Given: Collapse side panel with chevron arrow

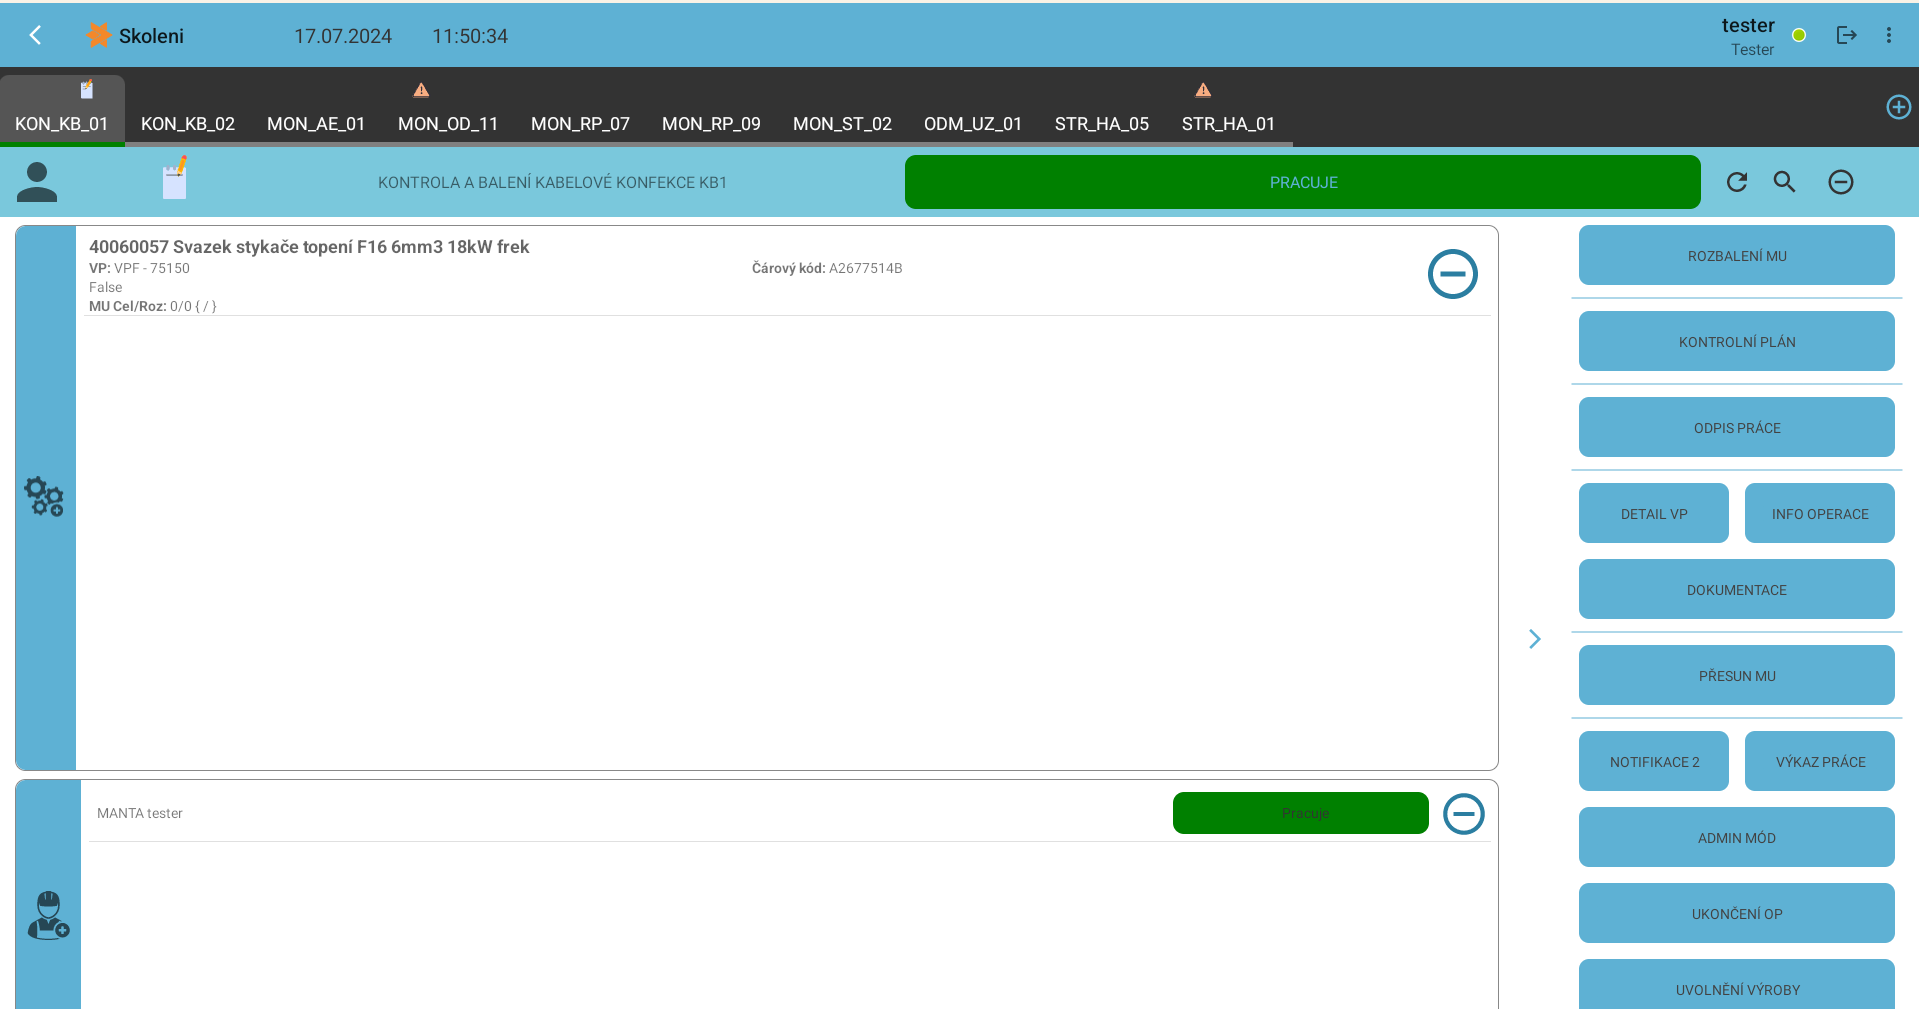Looking at the screenshot, I should click(x=1534, y=639).
